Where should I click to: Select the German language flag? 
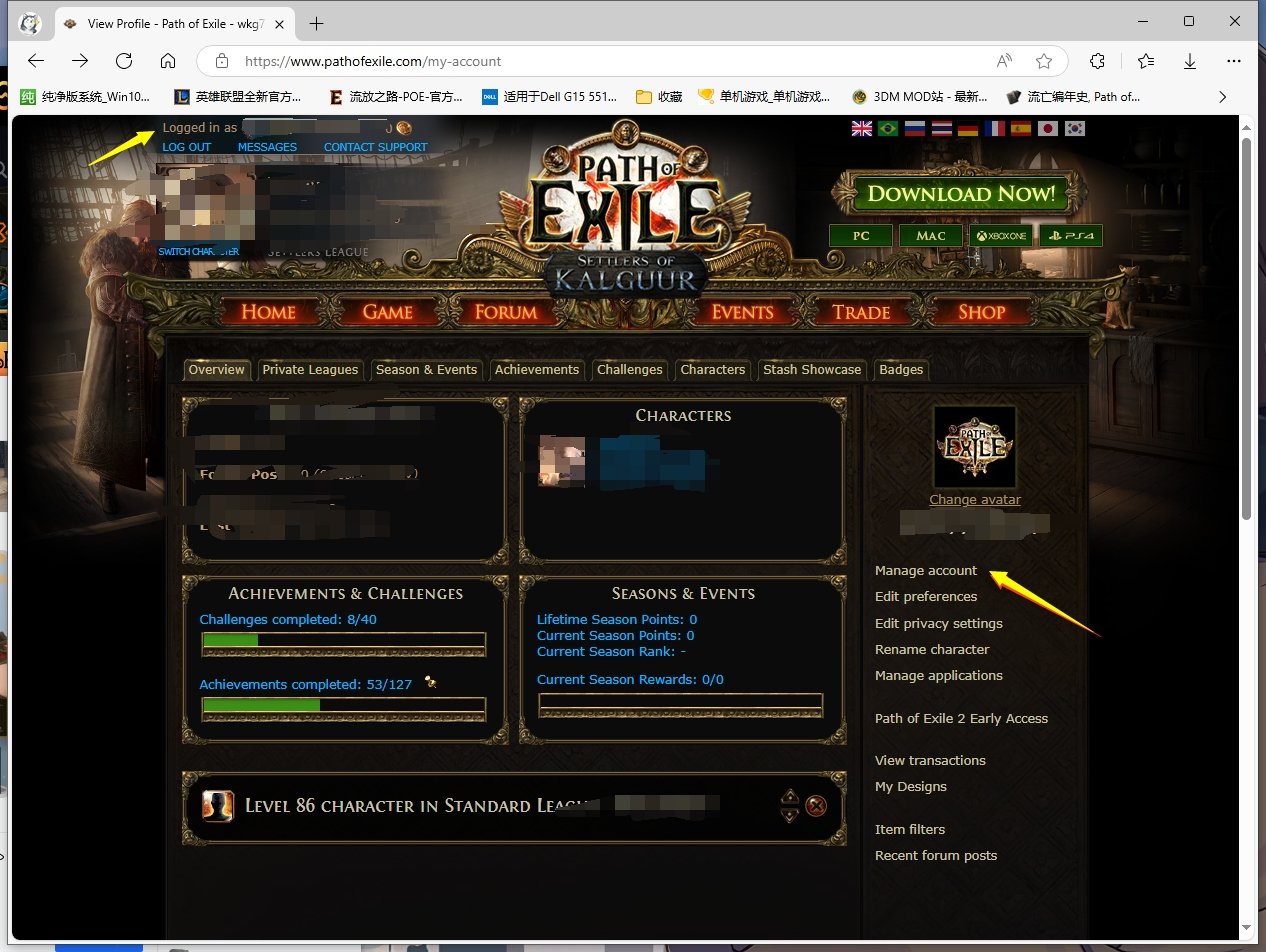coord(968,128)
